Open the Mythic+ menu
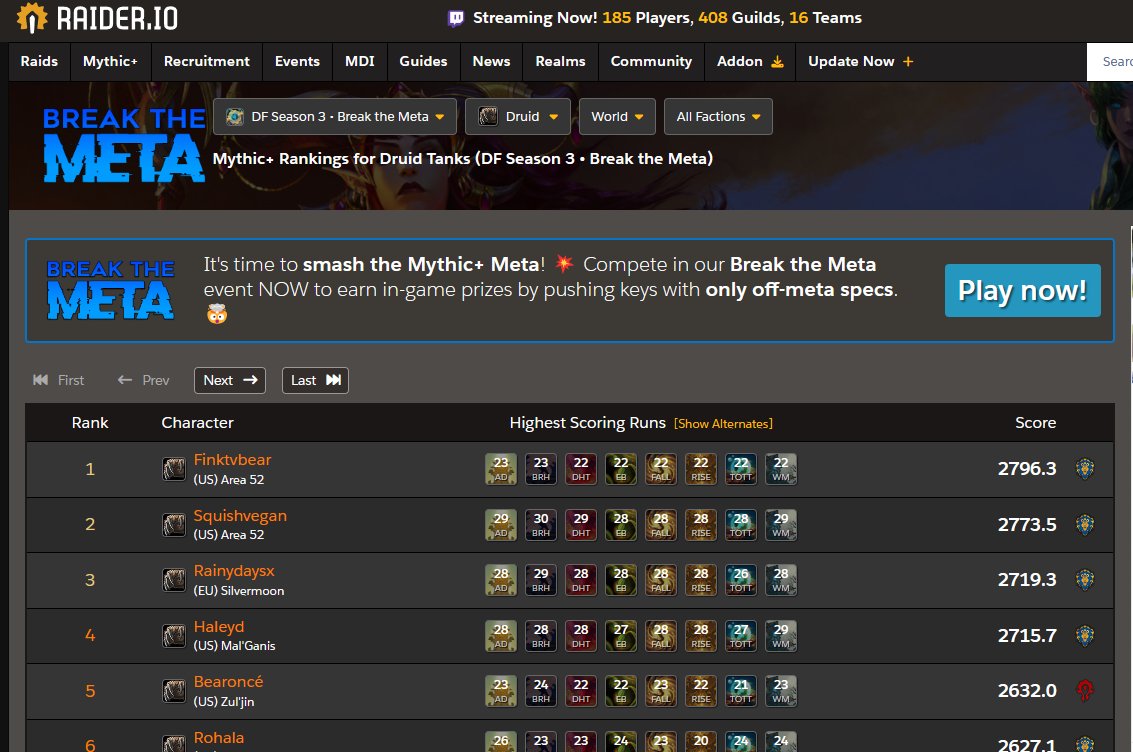Image resolution: width=1133 pixels, height=752 pixels. point(110,61)
